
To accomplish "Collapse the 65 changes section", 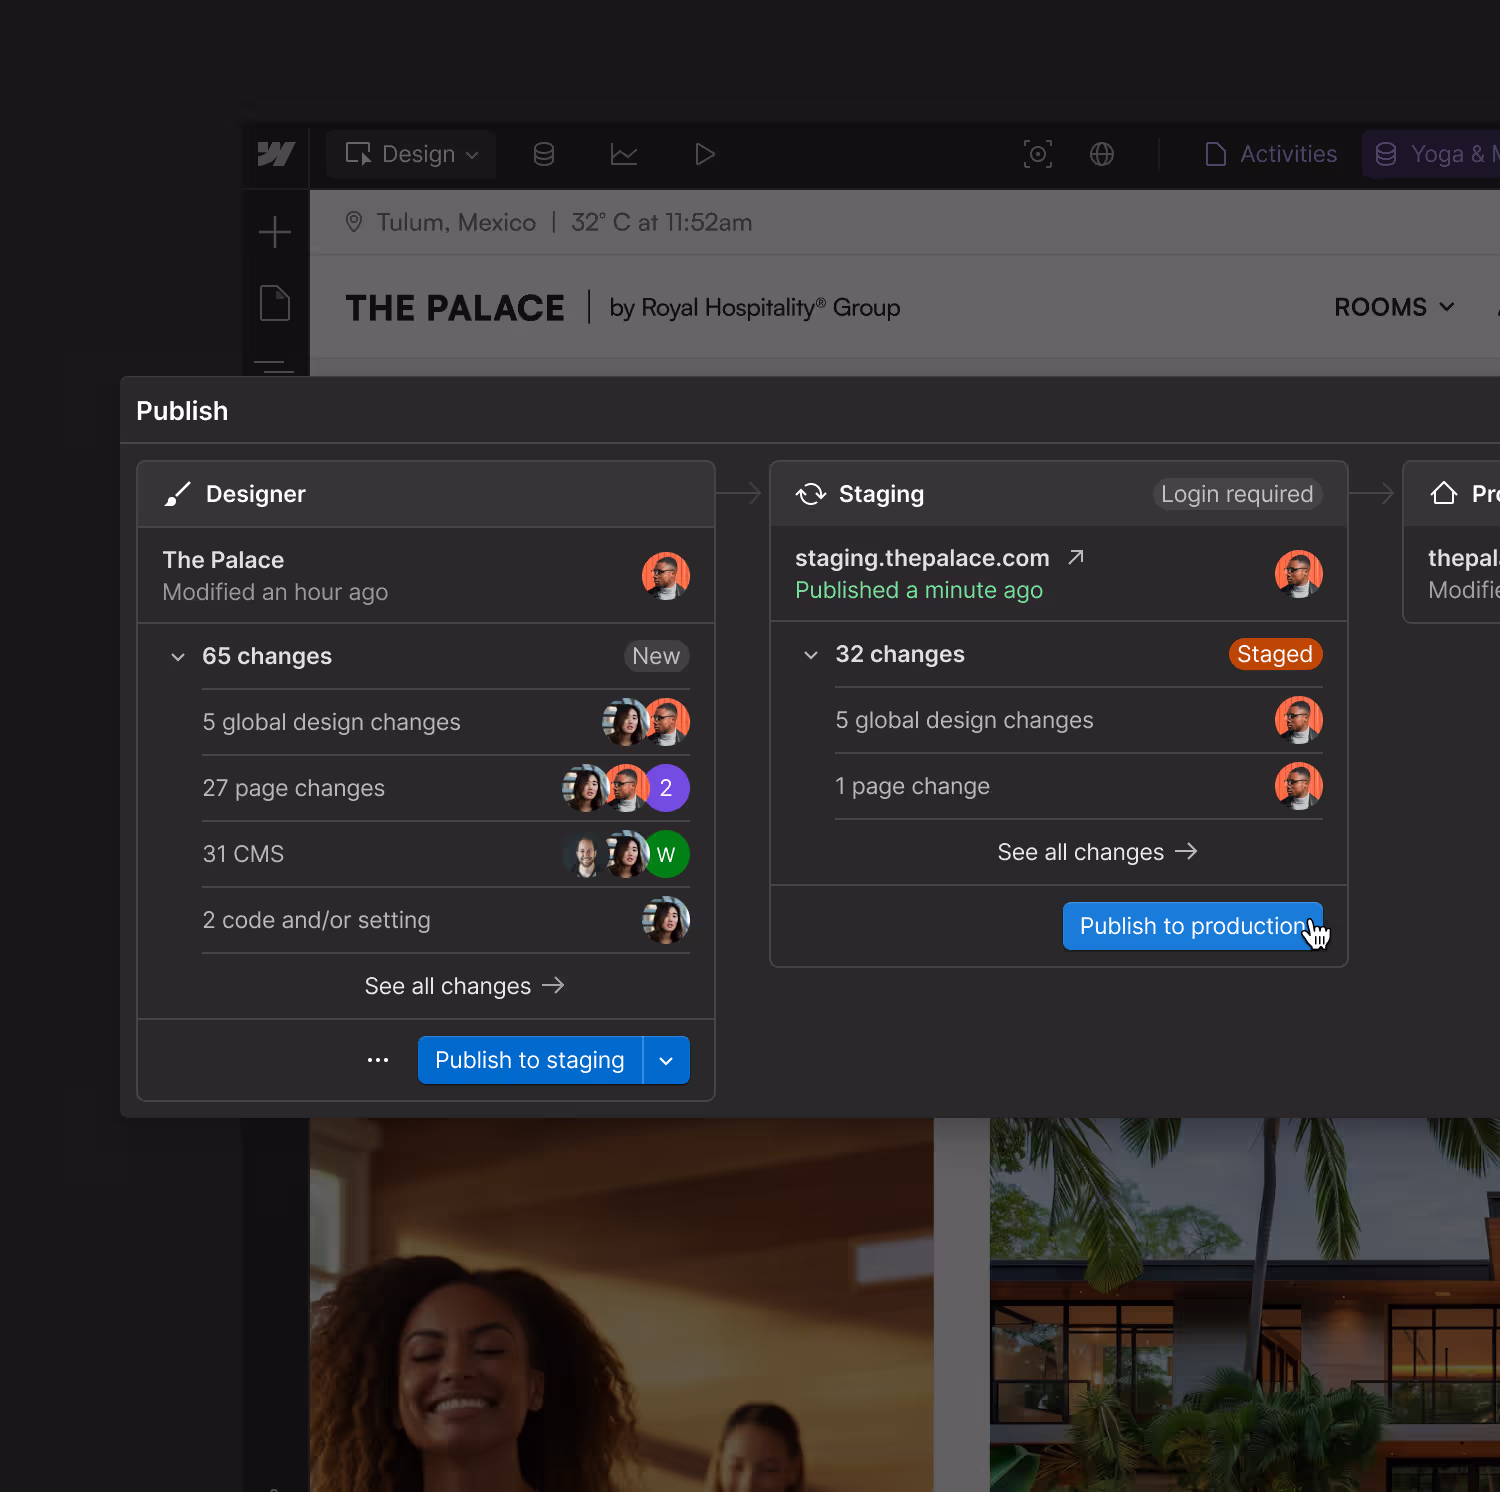I will pos(178,657).
